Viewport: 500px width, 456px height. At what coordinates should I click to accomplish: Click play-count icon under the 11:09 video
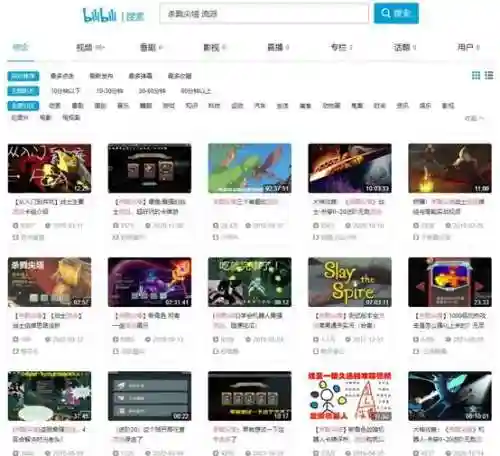point(416,226)
